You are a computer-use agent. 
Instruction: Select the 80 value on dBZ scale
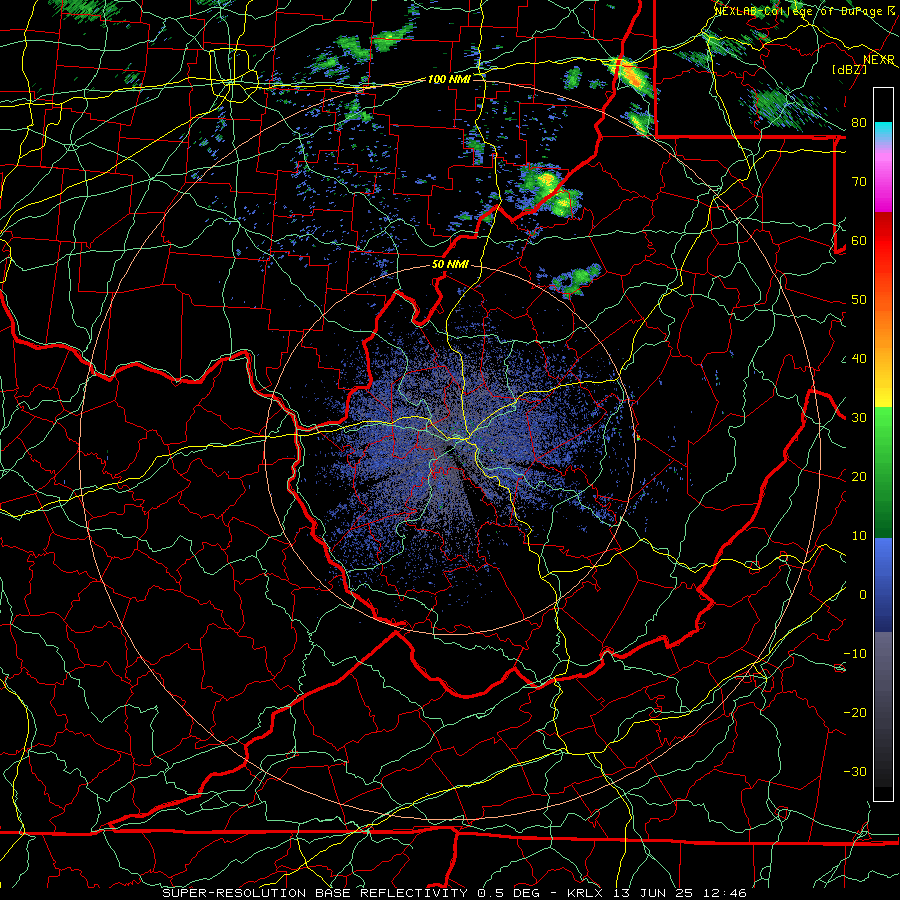(x=859, y=122)
